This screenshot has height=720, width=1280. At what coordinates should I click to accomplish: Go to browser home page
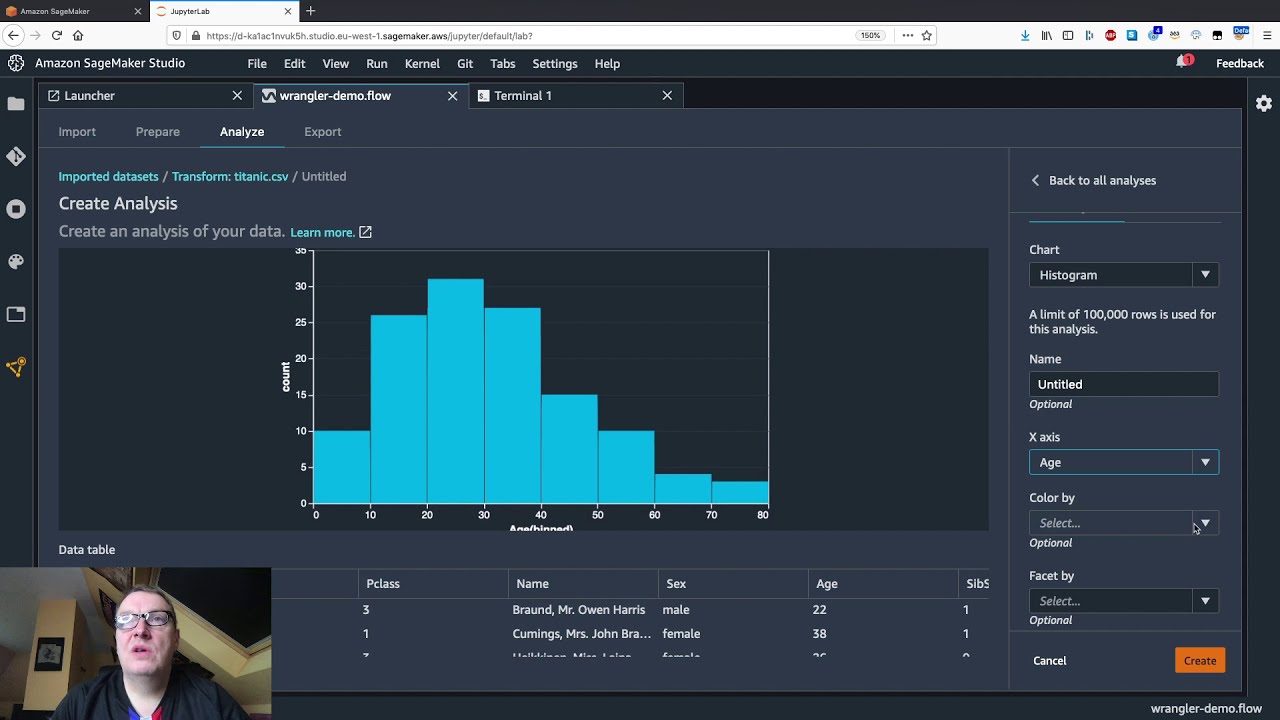pyautogui.click(x=78, y=35)
